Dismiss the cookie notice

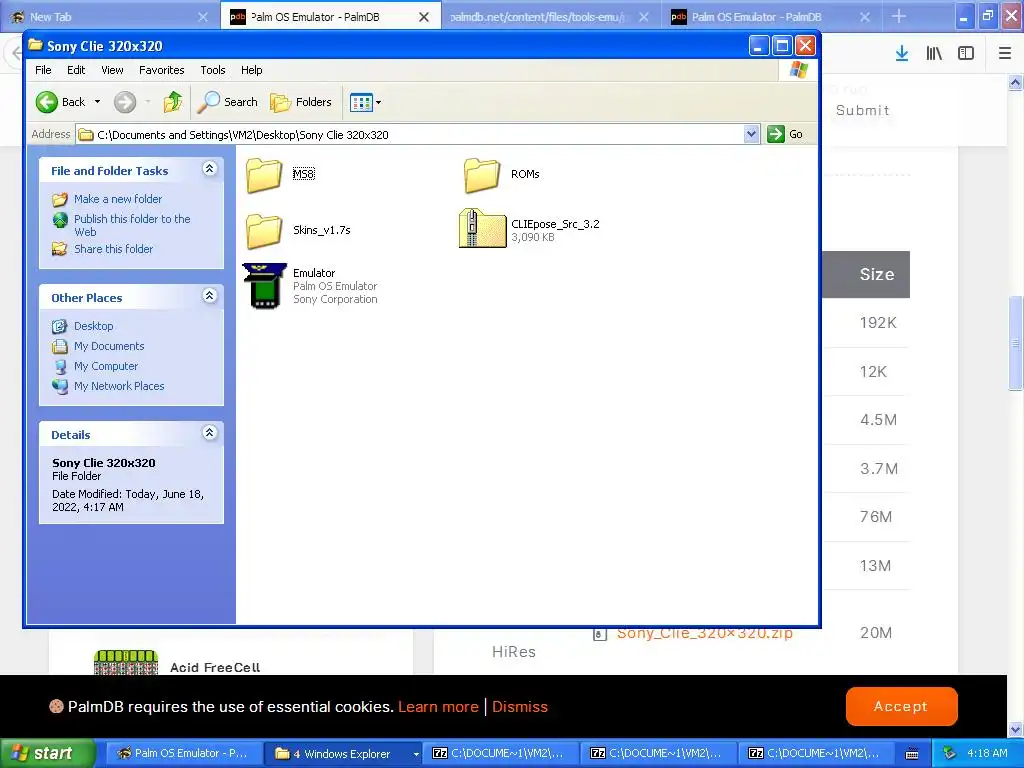[520, 707]
